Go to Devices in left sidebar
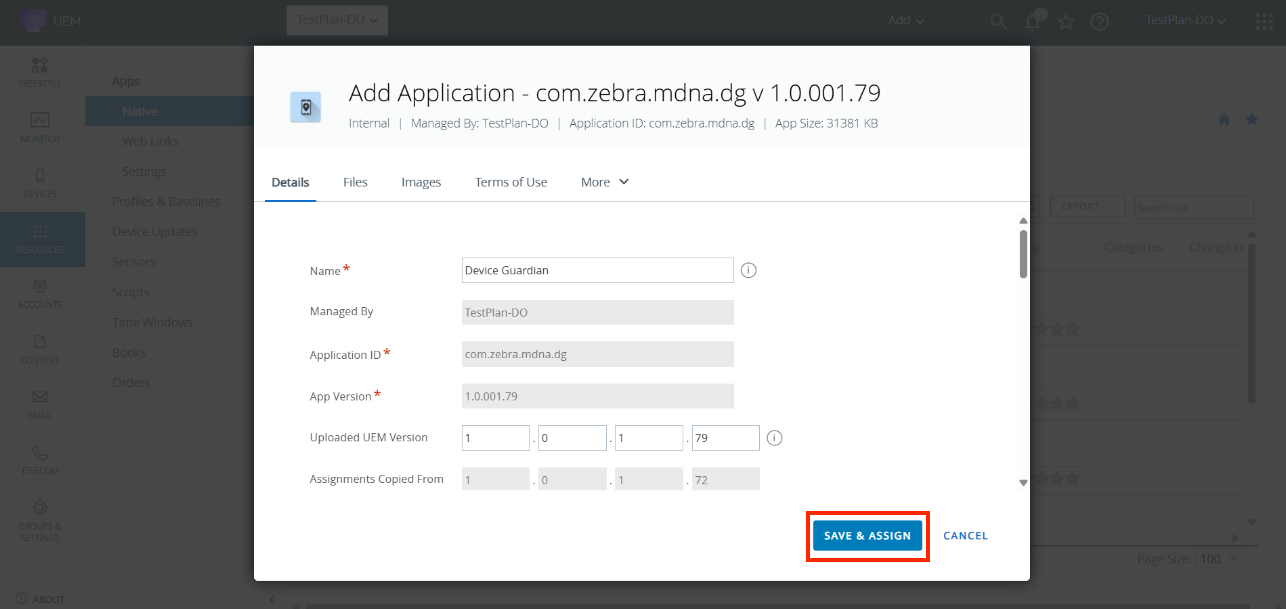The width and height of the screenshot is (1286, 609). point(40,182)
